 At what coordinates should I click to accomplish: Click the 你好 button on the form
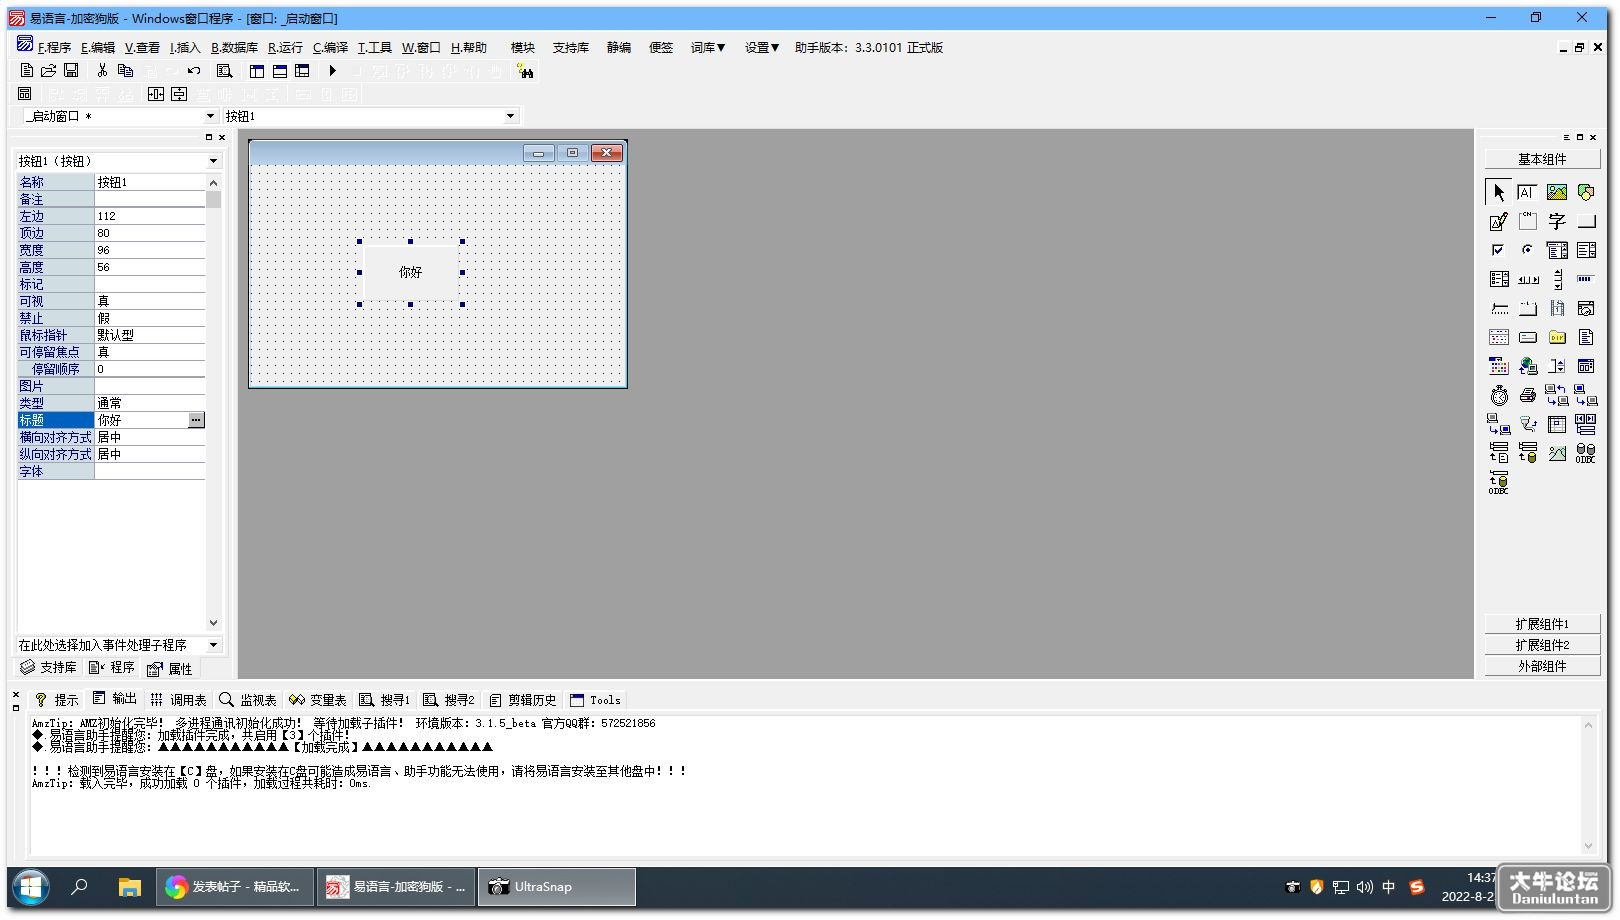[x=411, y=272]
